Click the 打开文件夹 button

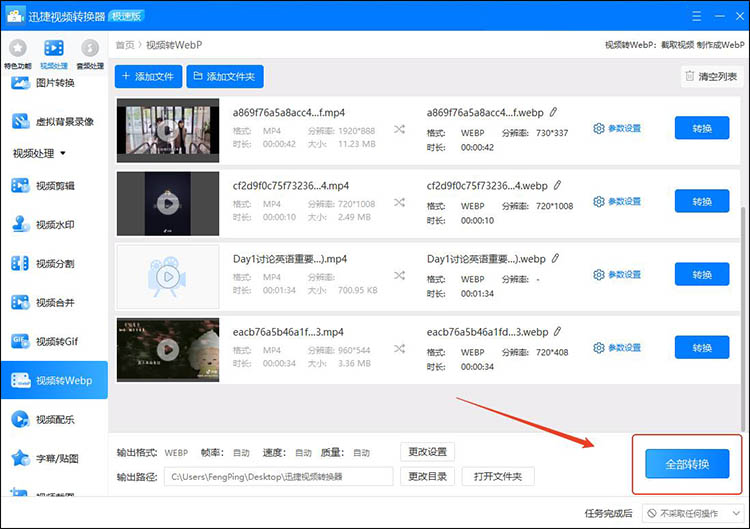497,476
